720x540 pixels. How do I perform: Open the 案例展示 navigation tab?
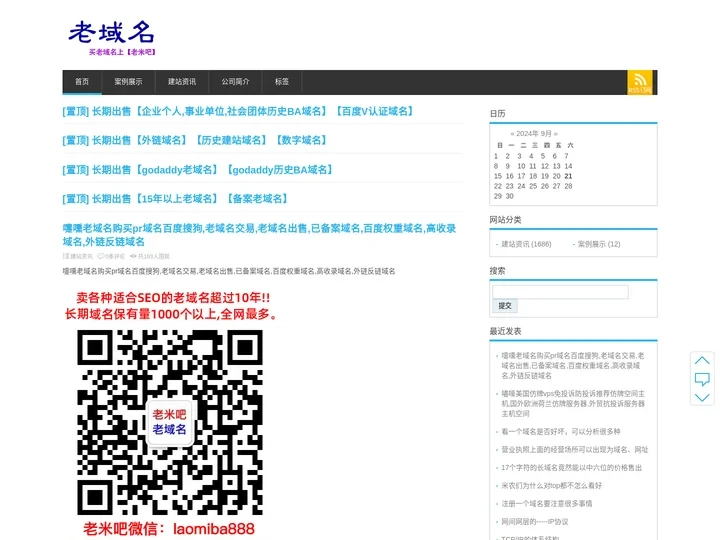tap(128, 82)
